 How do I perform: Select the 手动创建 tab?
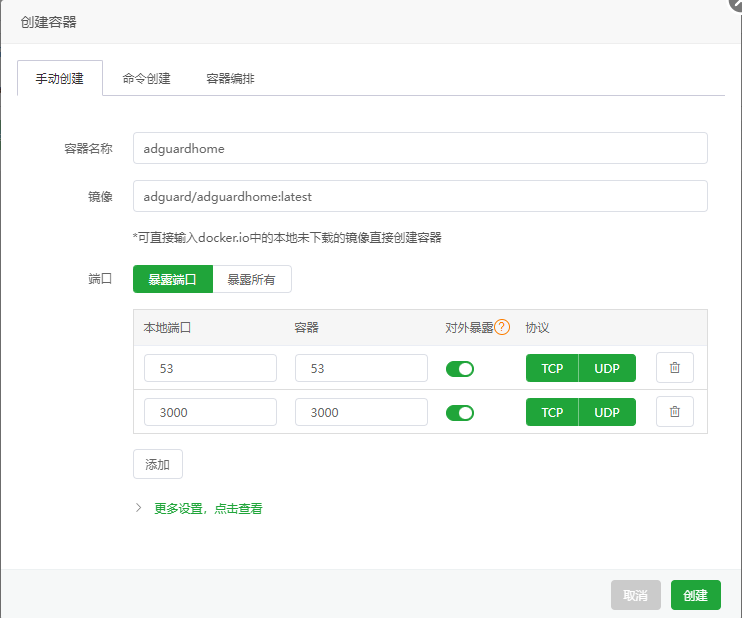point(60,78)
